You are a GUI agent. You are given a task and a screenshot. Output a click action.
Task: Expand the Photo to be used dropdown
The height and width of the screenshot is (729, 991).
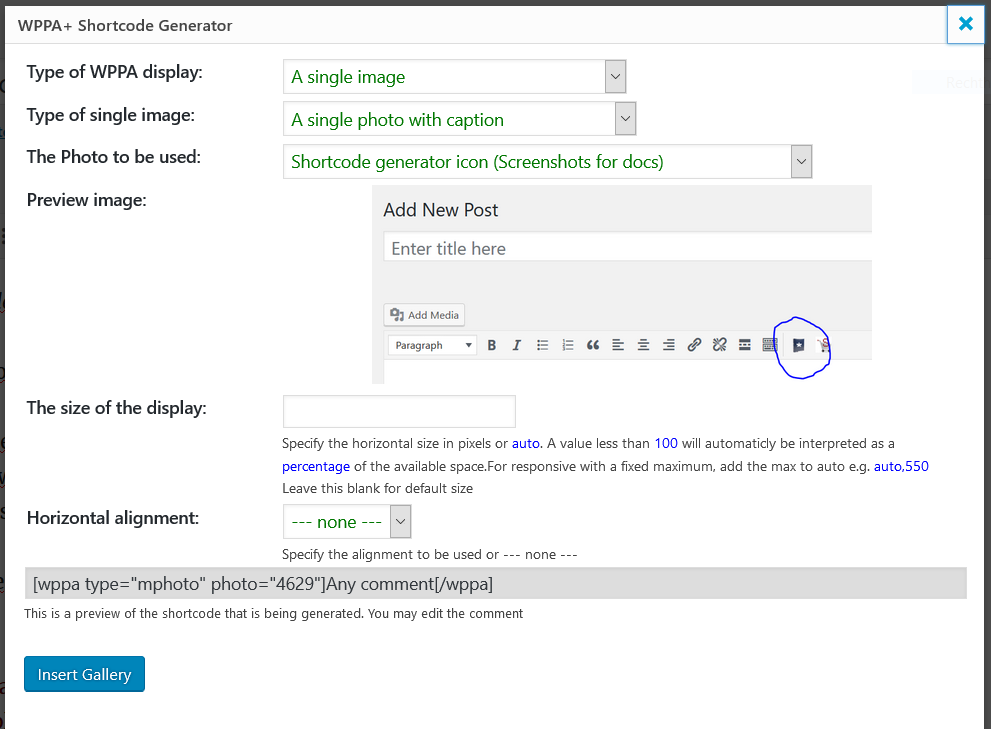click(x=547, y=161)
